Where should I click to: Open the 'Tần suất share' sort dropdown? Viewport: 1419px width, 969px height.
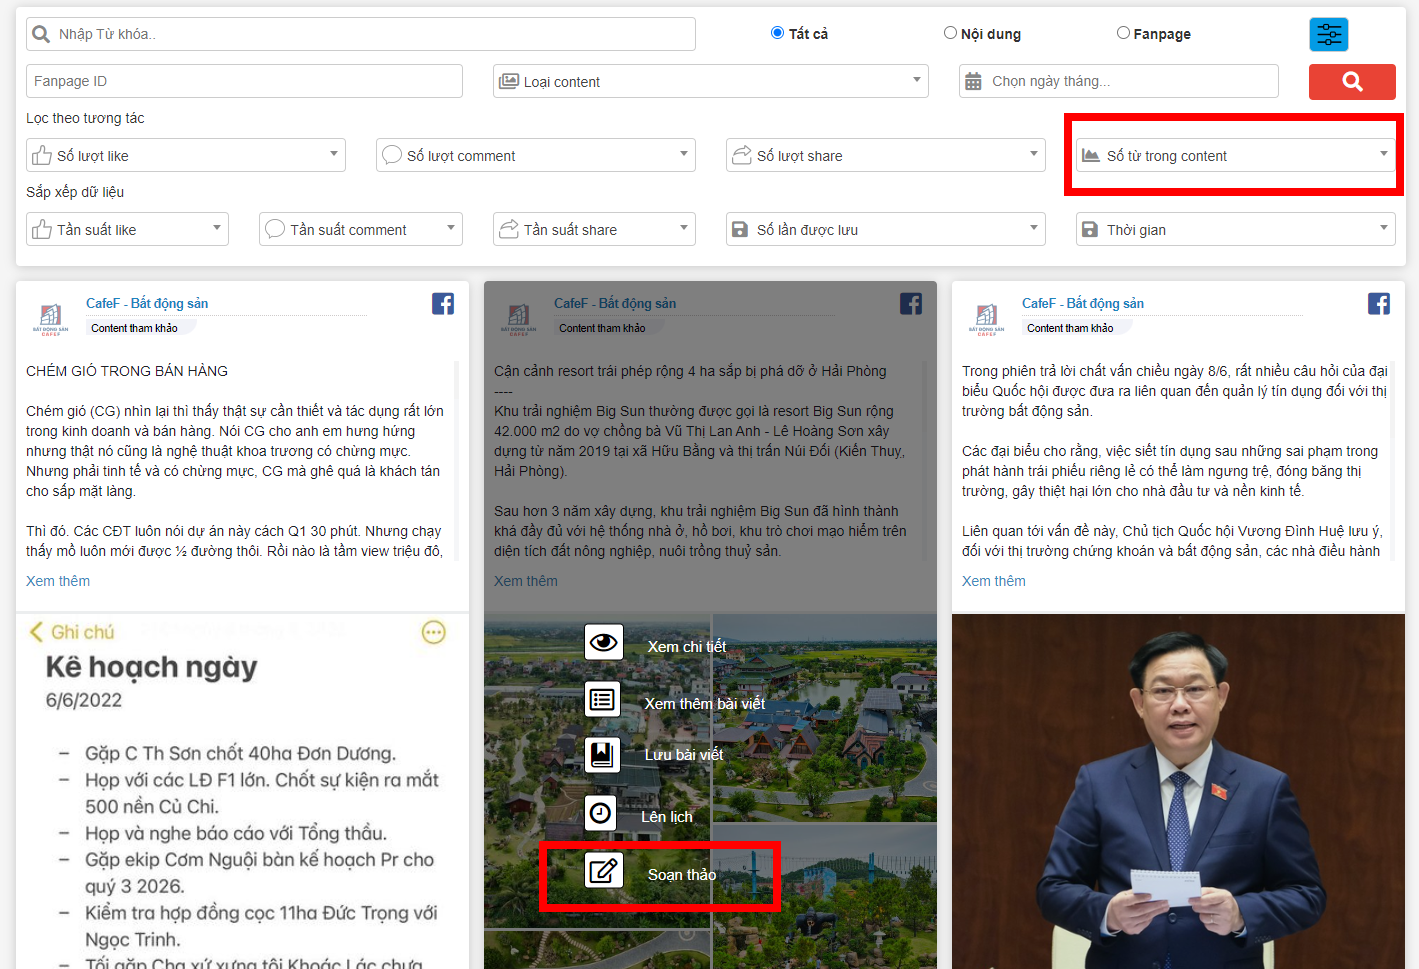click(x=594, y=229)
